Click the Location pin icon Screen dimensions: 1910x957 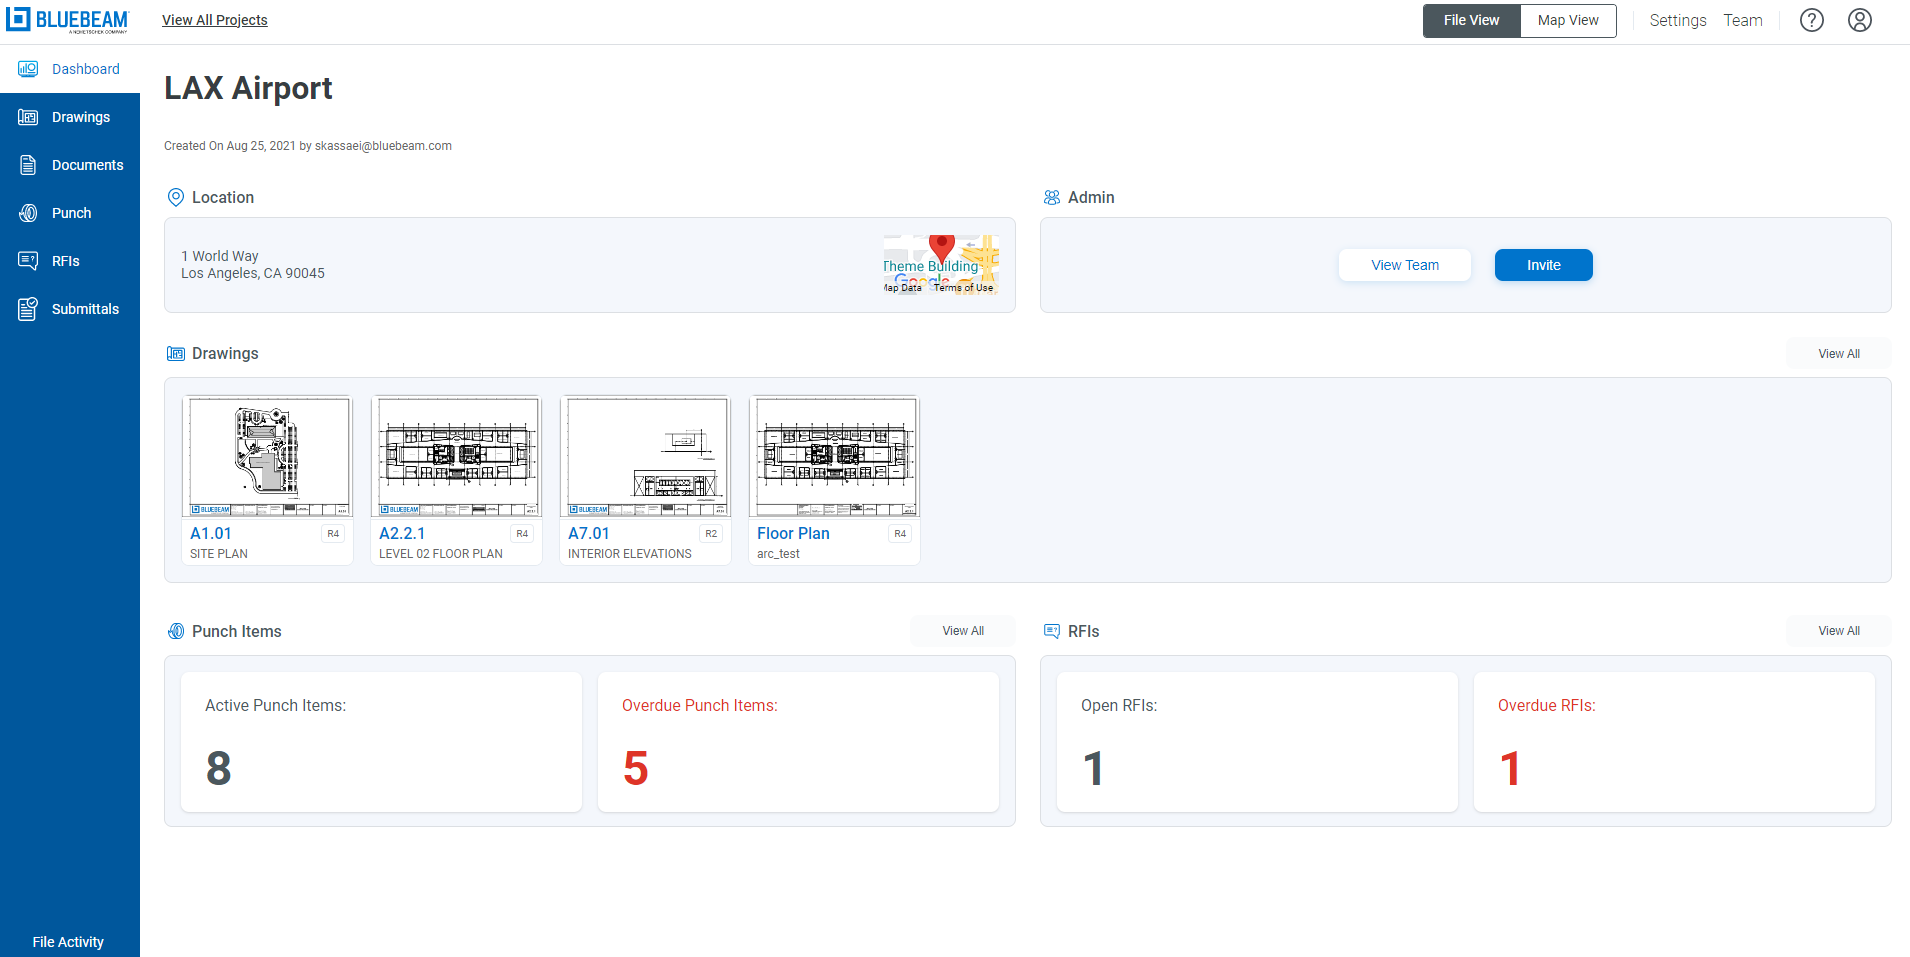tap(176, 198)
